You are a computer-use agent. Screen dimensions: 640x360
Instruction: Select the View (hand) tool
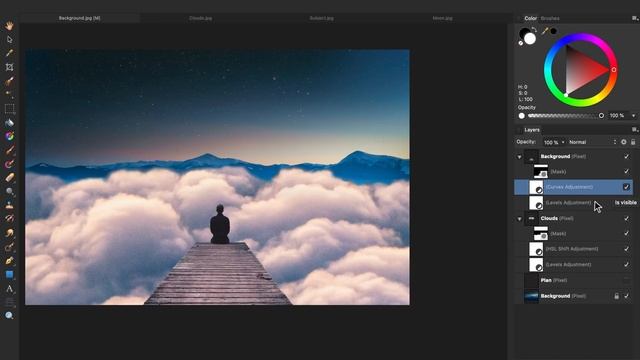click(9, 26)
